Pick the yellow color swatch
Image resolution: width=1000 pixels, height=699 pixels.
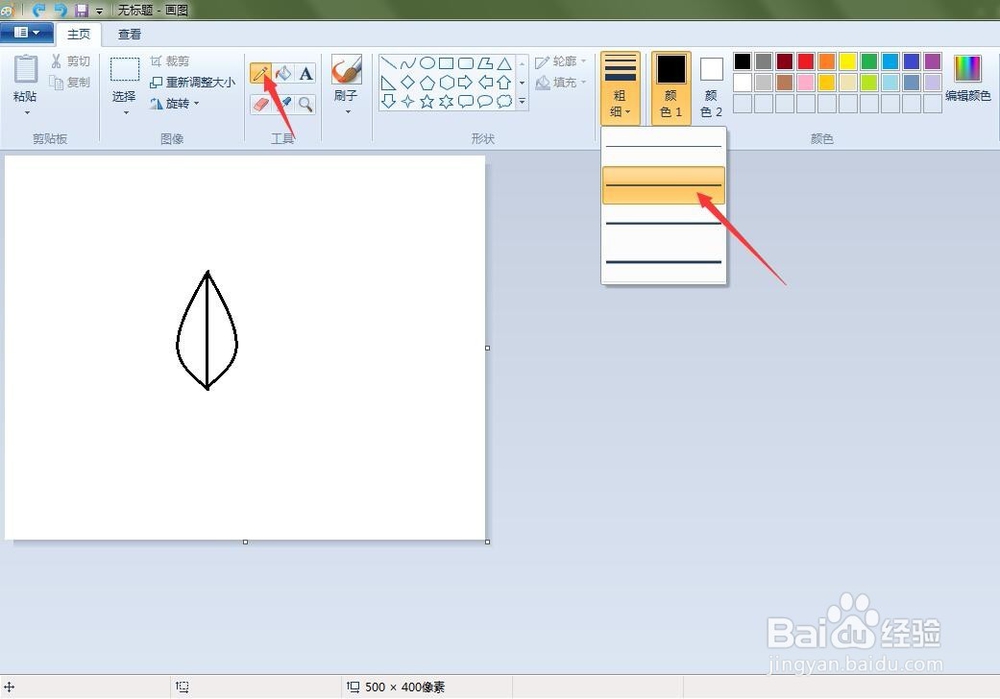[848, 61]
